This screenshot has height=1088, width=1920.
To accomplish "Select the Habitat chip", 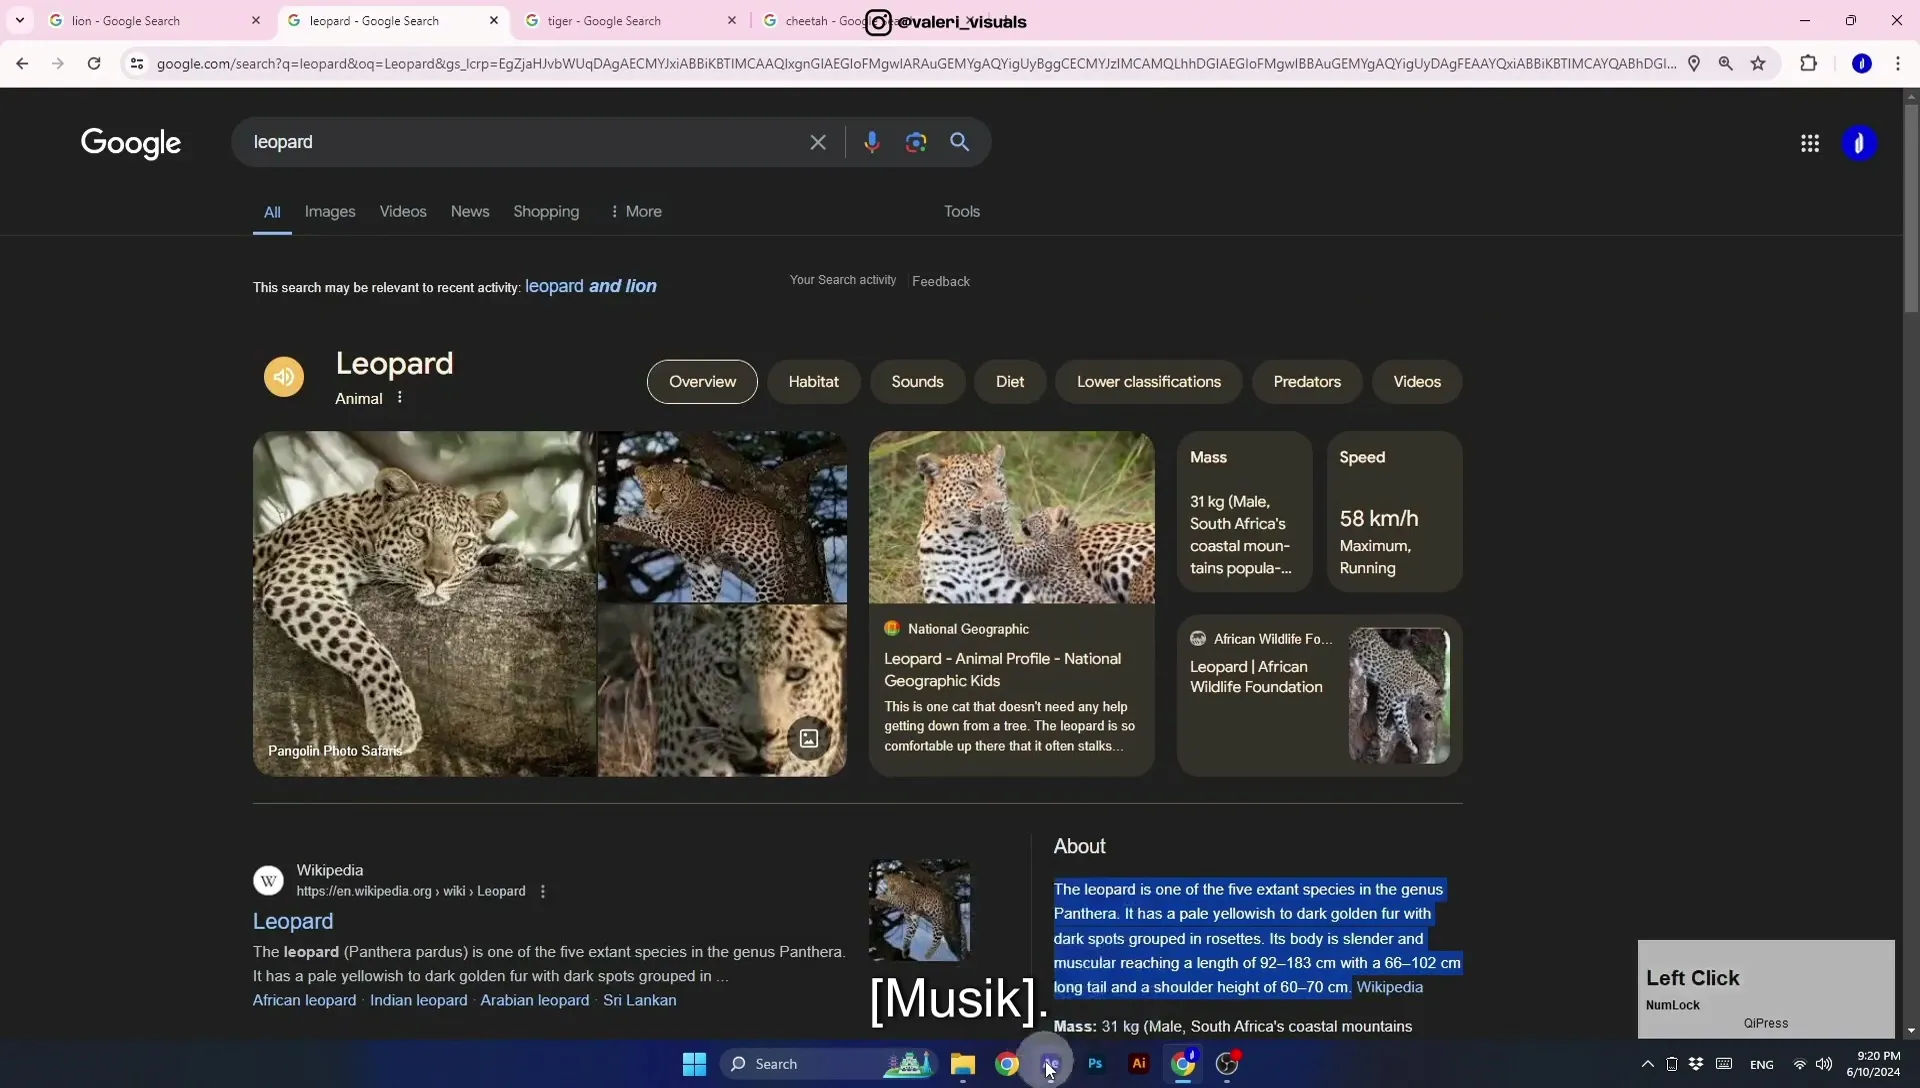I will [813, 382].
